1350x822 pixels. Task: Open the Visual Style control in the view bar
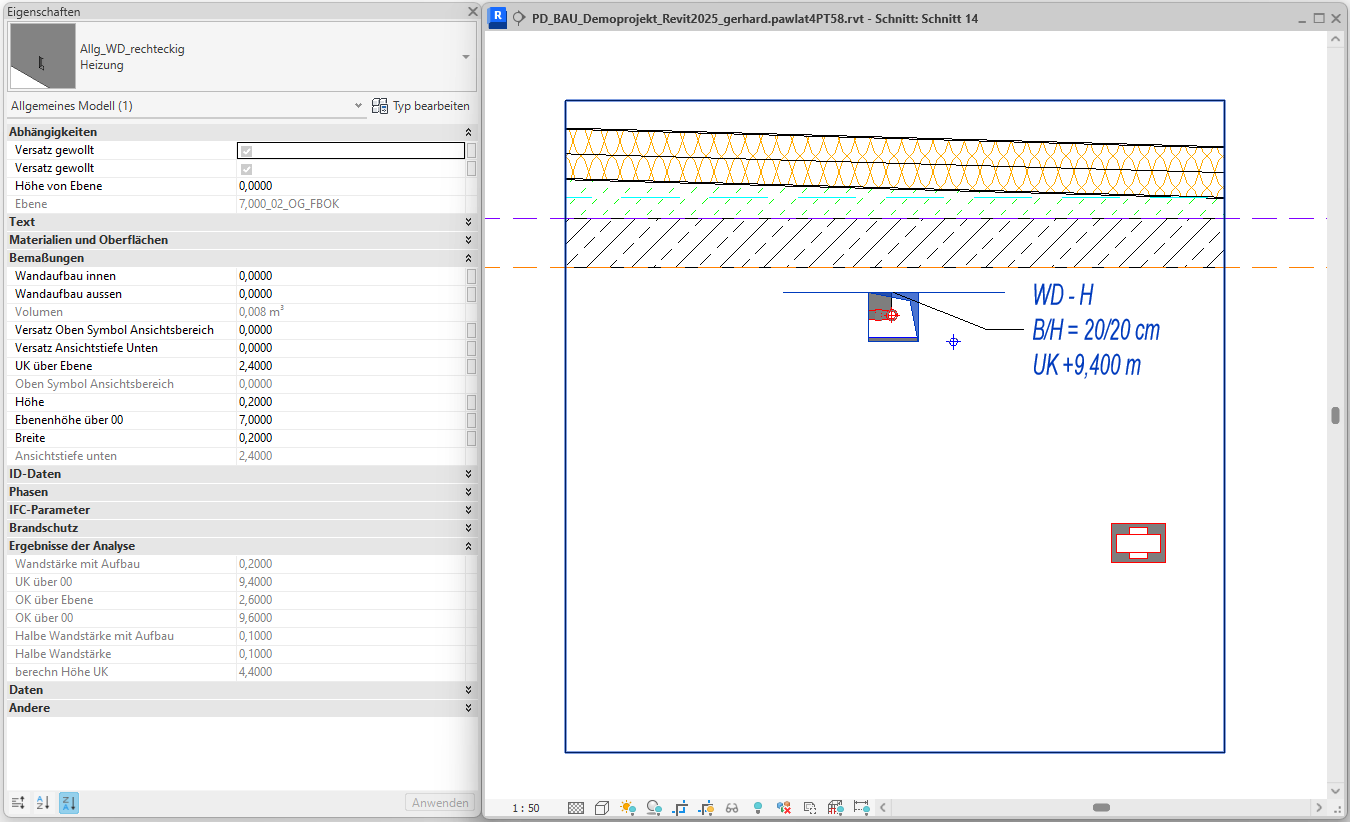pyautogui.click(x=601, y=807)
